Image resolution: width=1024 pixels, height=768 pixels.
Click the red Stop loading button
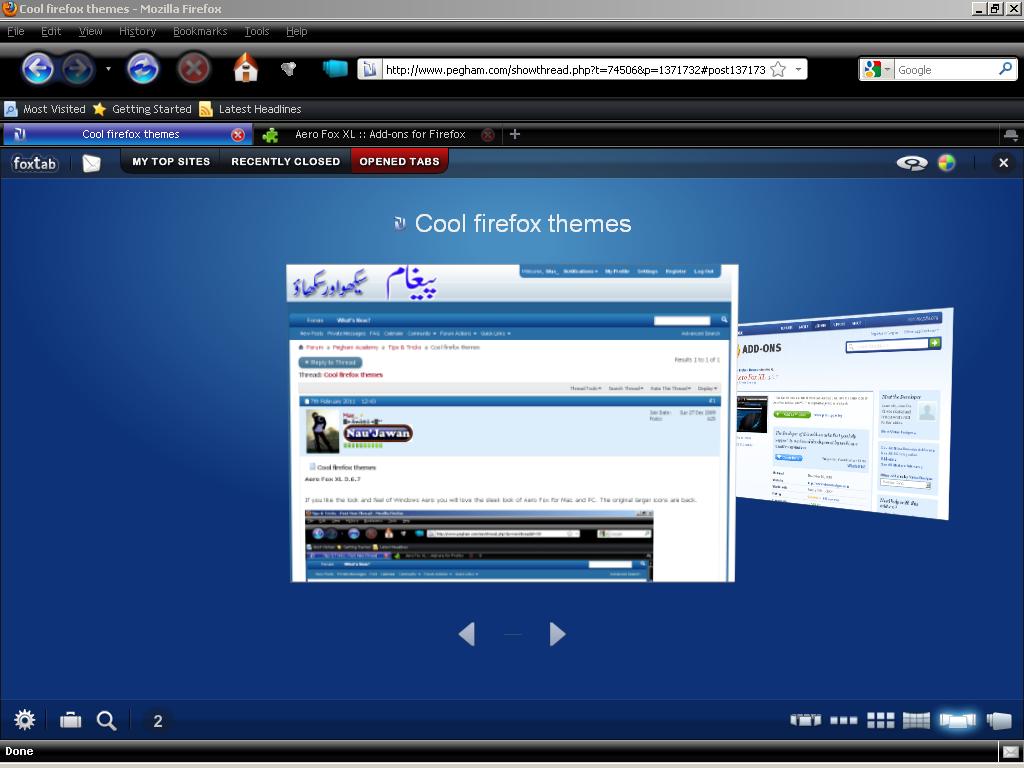pos(194,69)
